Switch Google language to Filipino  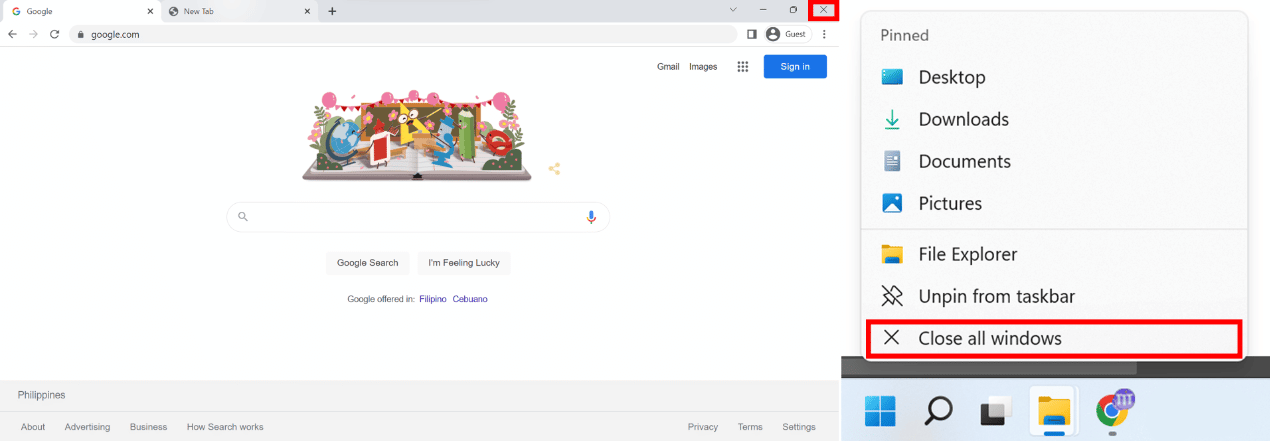433,299
